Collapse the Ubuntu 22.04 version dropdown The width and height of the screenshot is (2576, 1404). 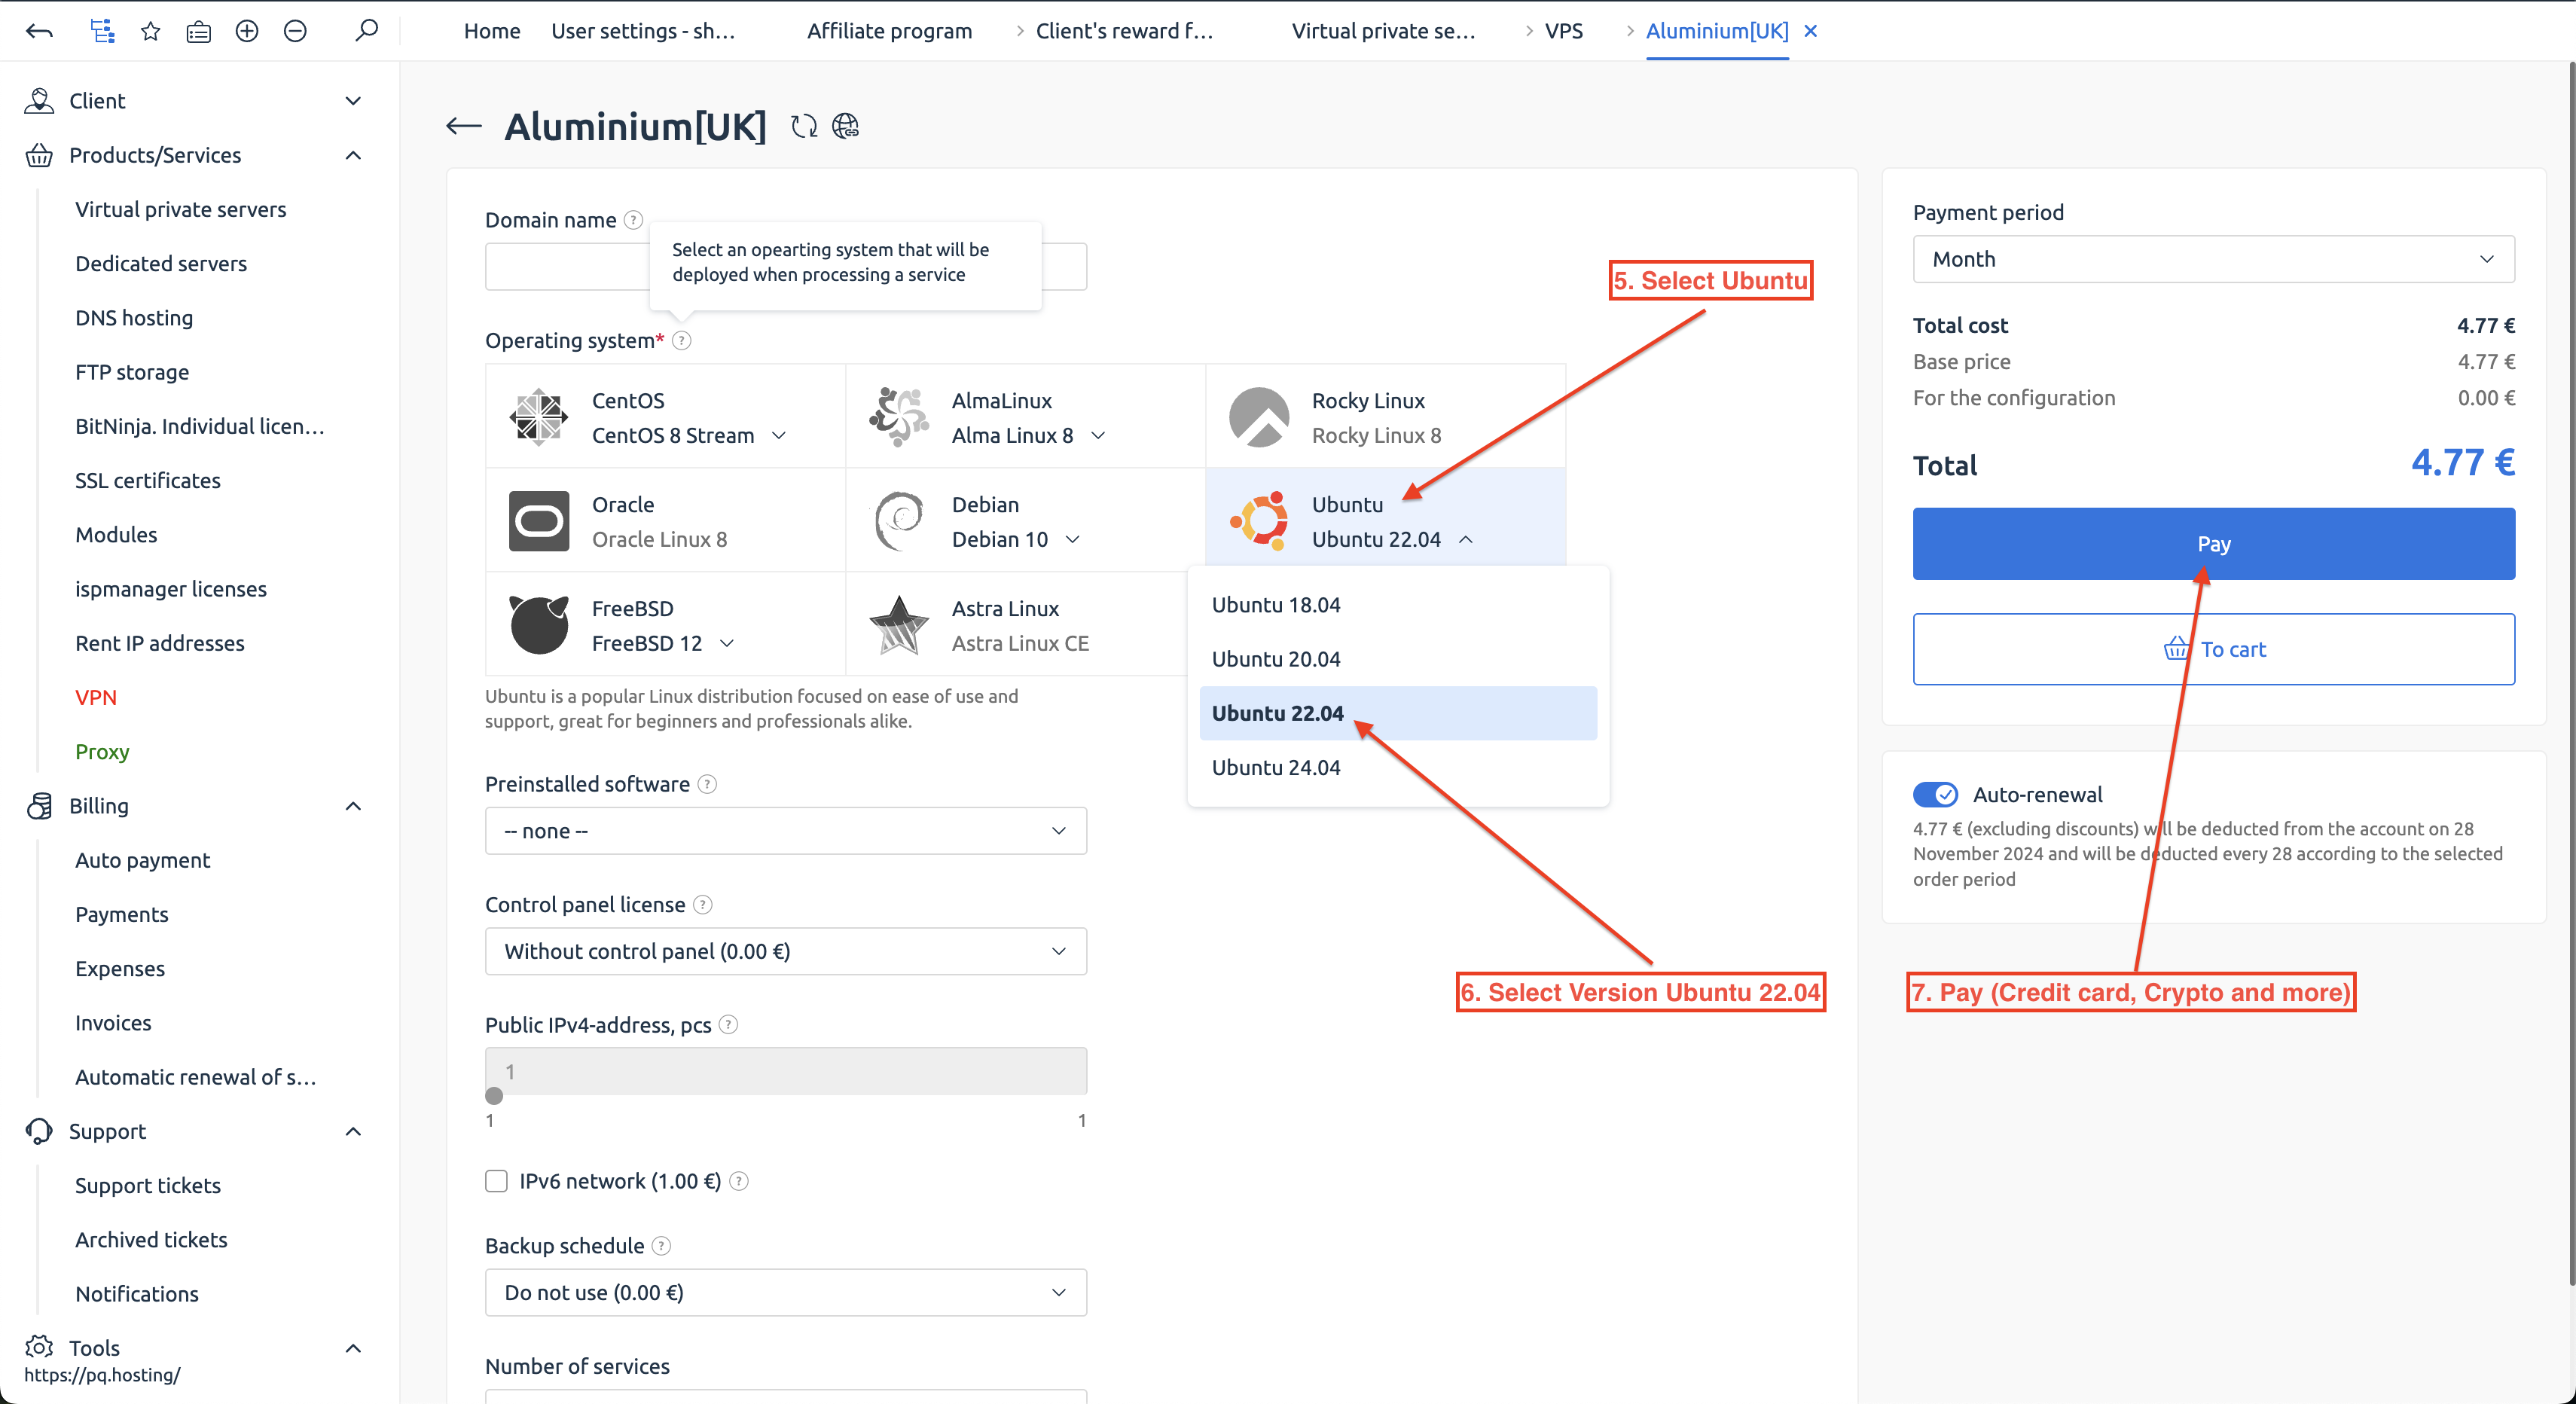(1466, 539)
